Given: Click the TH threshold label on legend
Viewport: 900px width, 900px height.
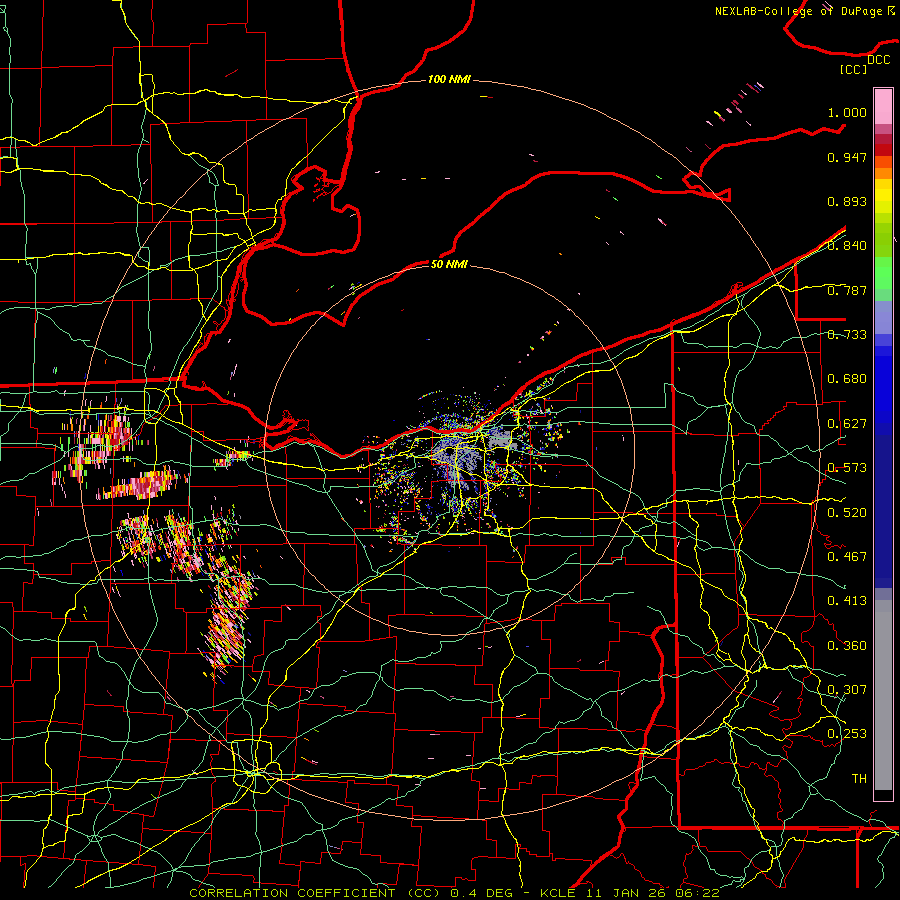Looking at the screenshot, I should coord(859,779).
